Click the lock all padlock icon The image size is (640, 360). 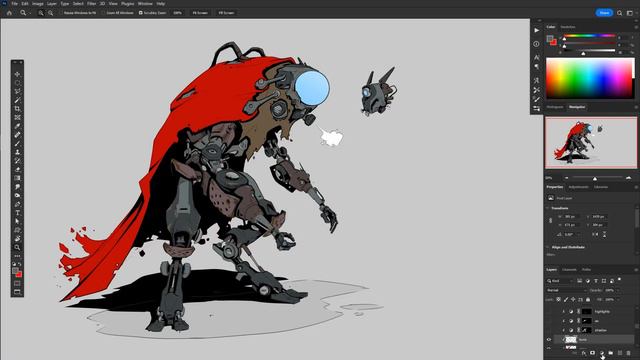(588, 300)
